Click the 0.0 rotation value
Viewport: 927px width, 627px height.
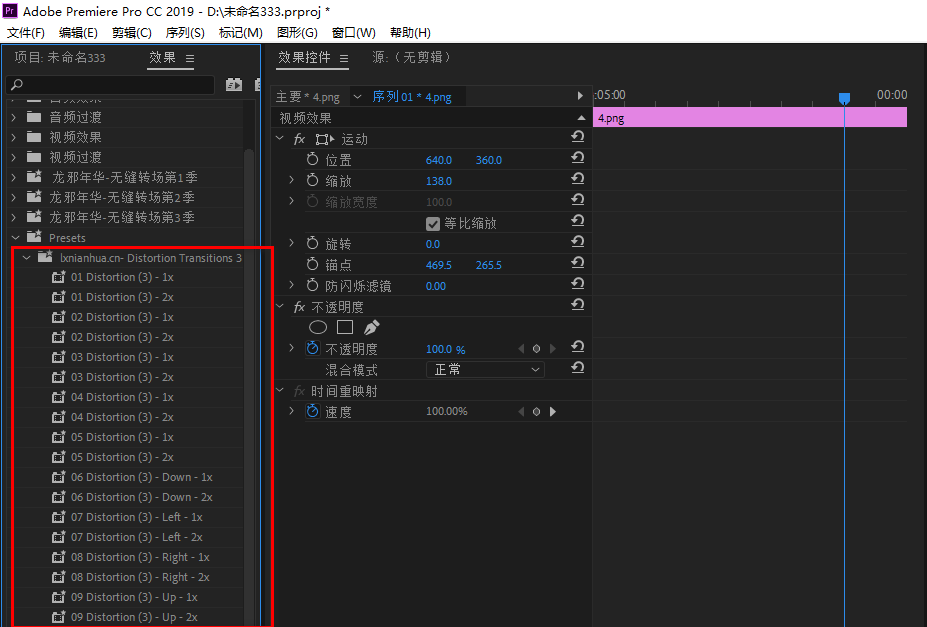pos(433,244)
